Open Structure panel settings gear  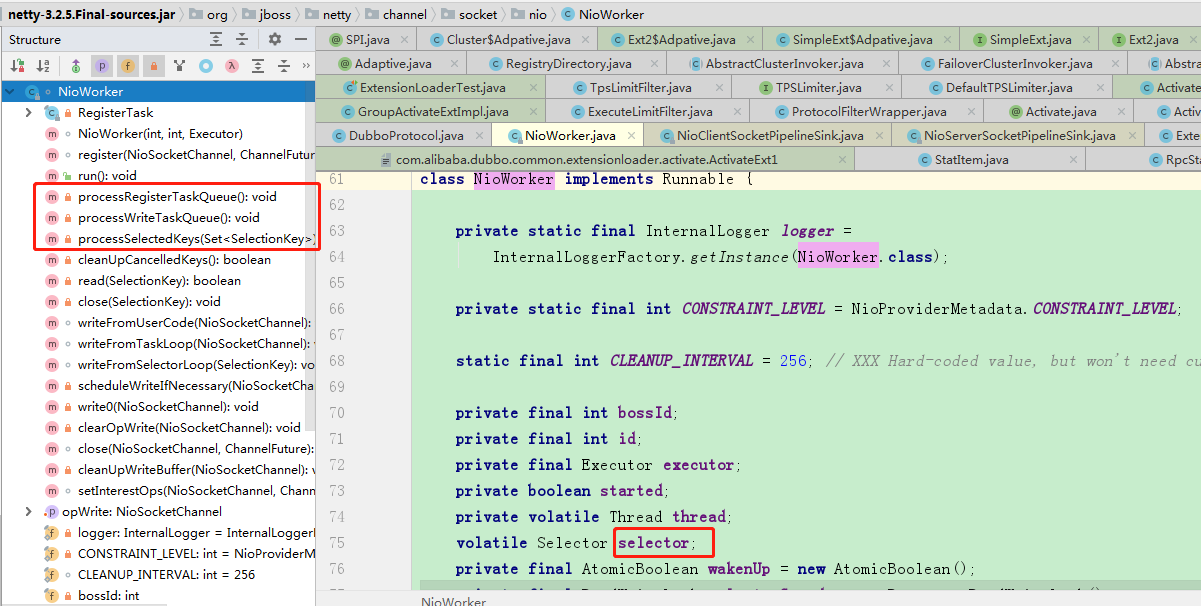click(275, 39)
